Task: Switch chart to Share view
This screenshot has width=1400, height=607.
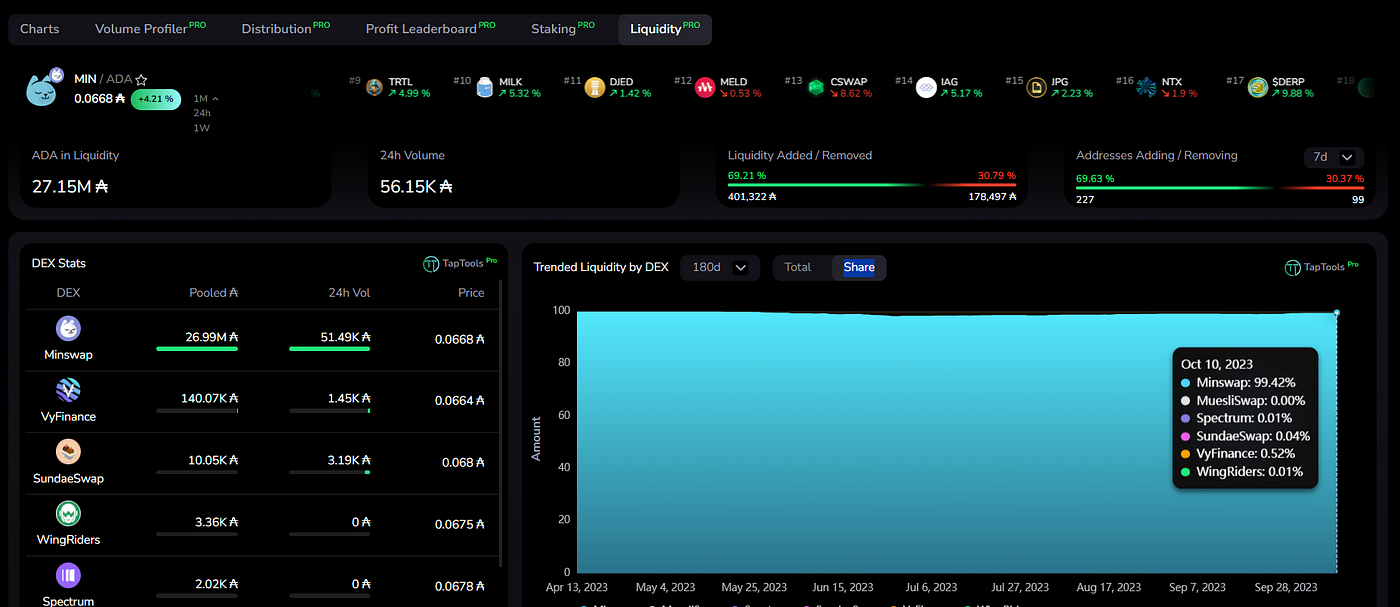Action: tap(859, 267)
